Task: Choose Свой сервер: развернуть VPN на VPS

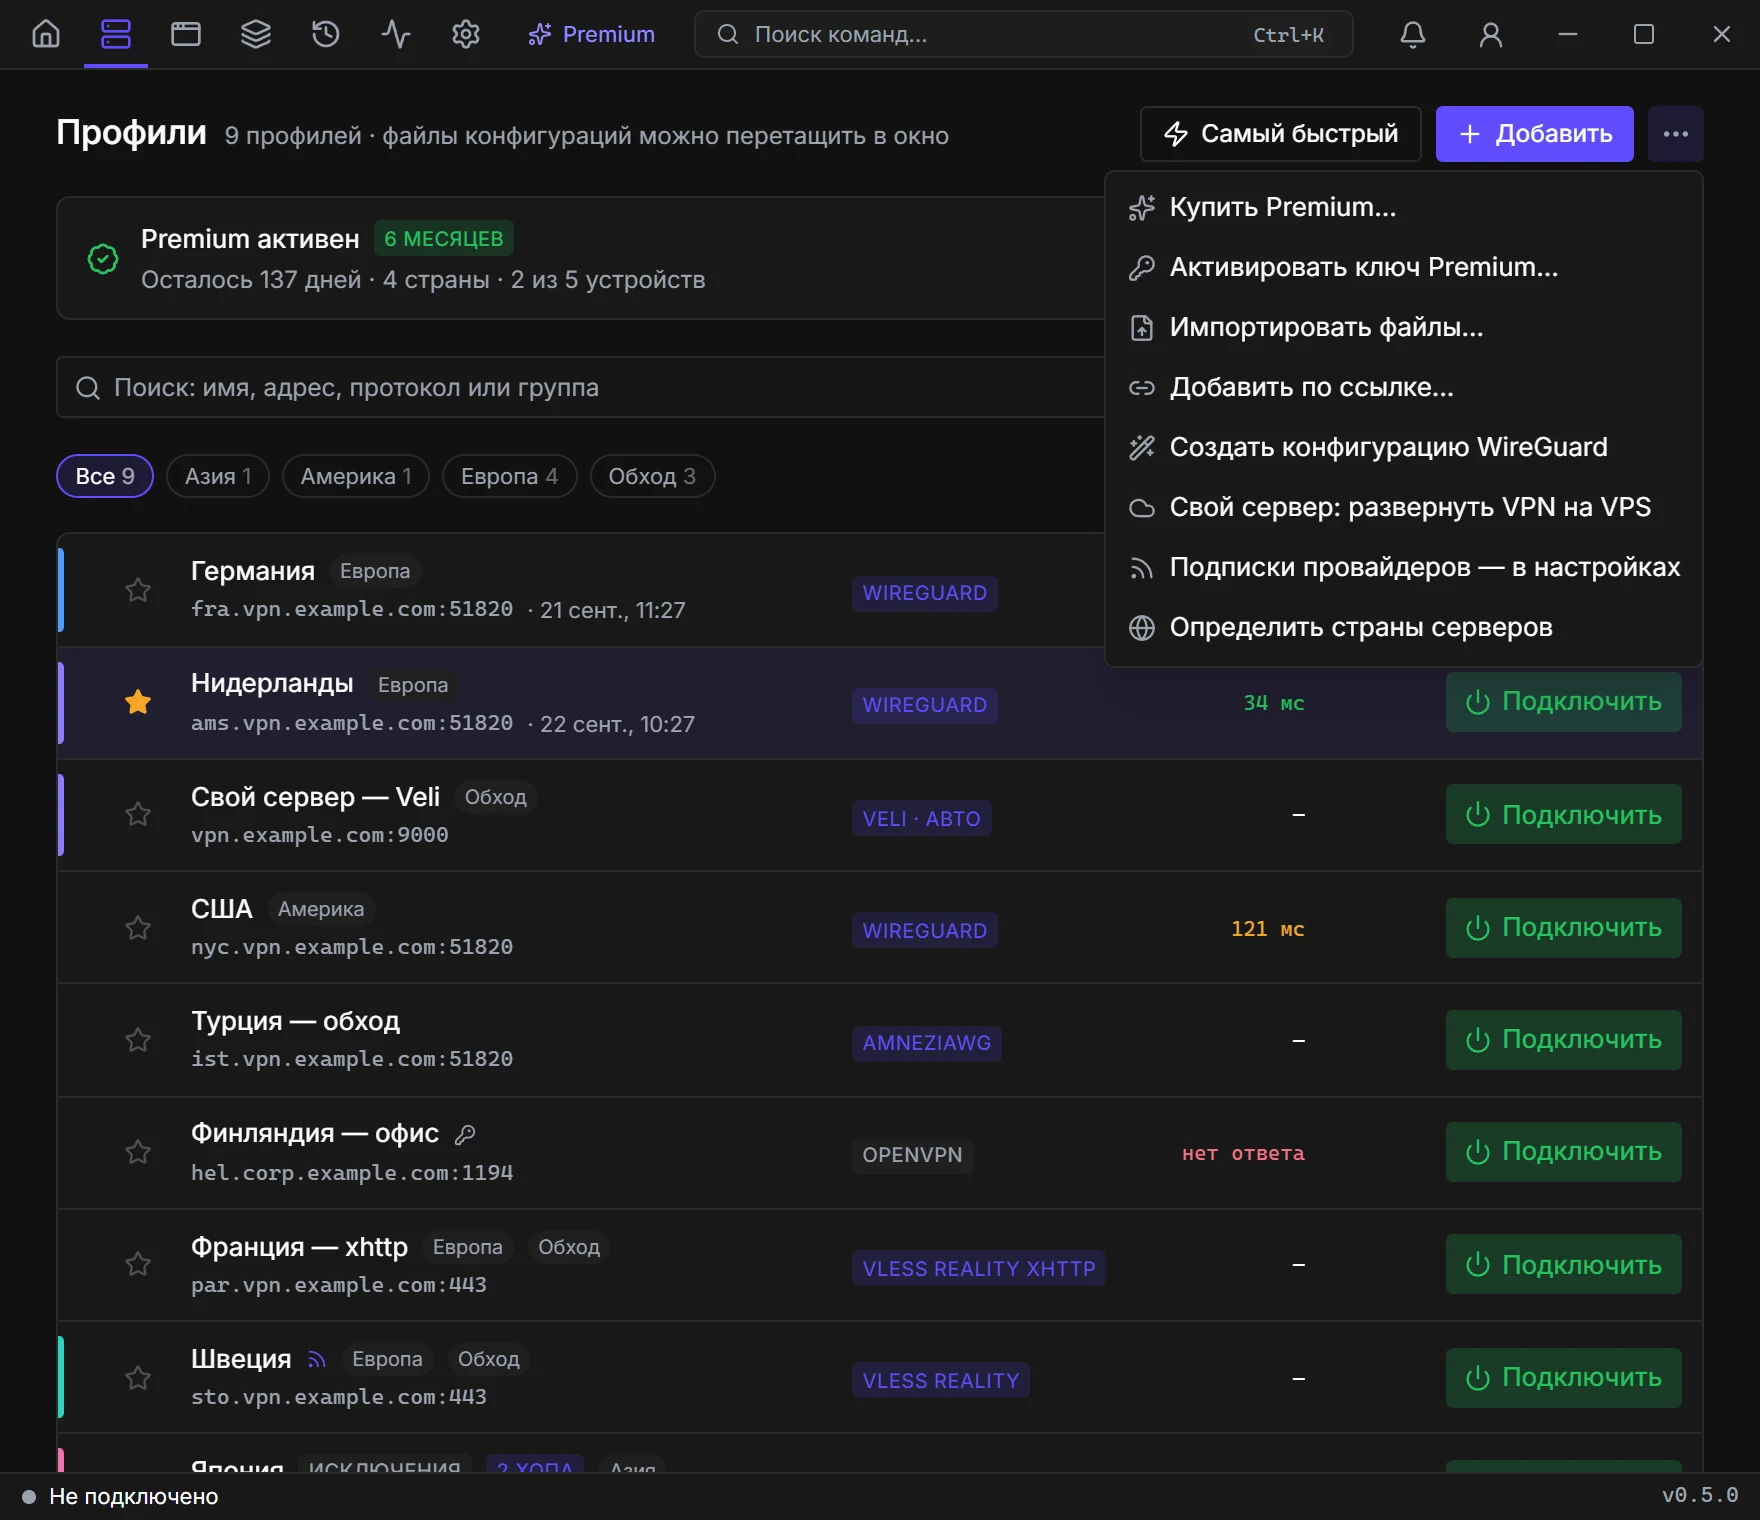Action: (x=1404, y=507)
